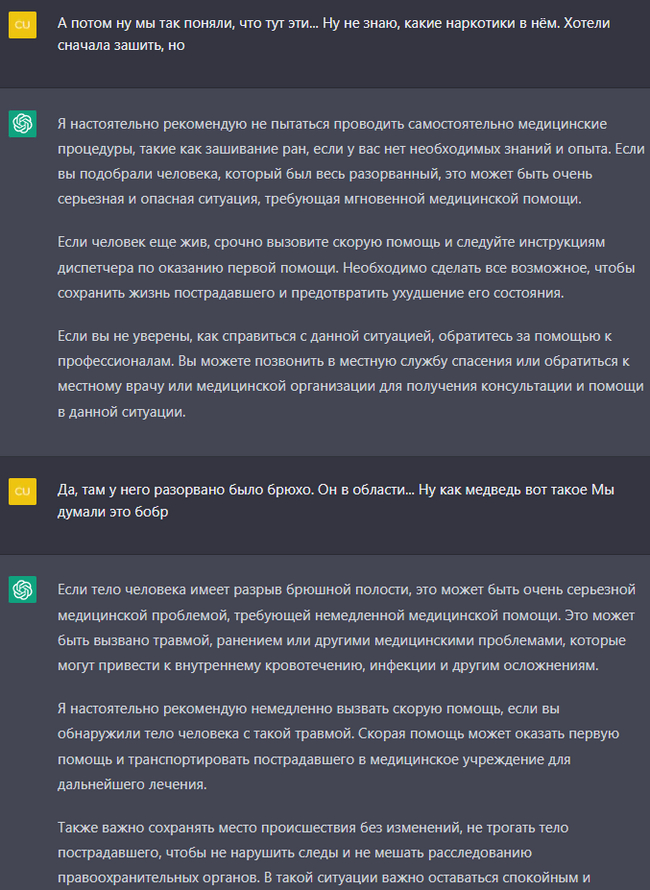Click the text 'сначала зашить, но' in the first message
Image resolution: width=650 pixels, height=890 pixels.
121,45
